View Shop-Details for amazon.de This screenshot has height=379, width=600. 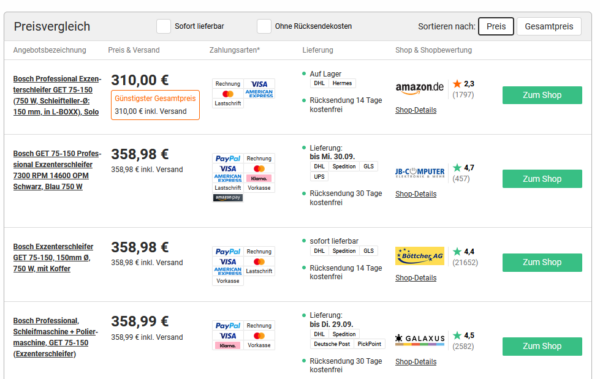[416, 110]
